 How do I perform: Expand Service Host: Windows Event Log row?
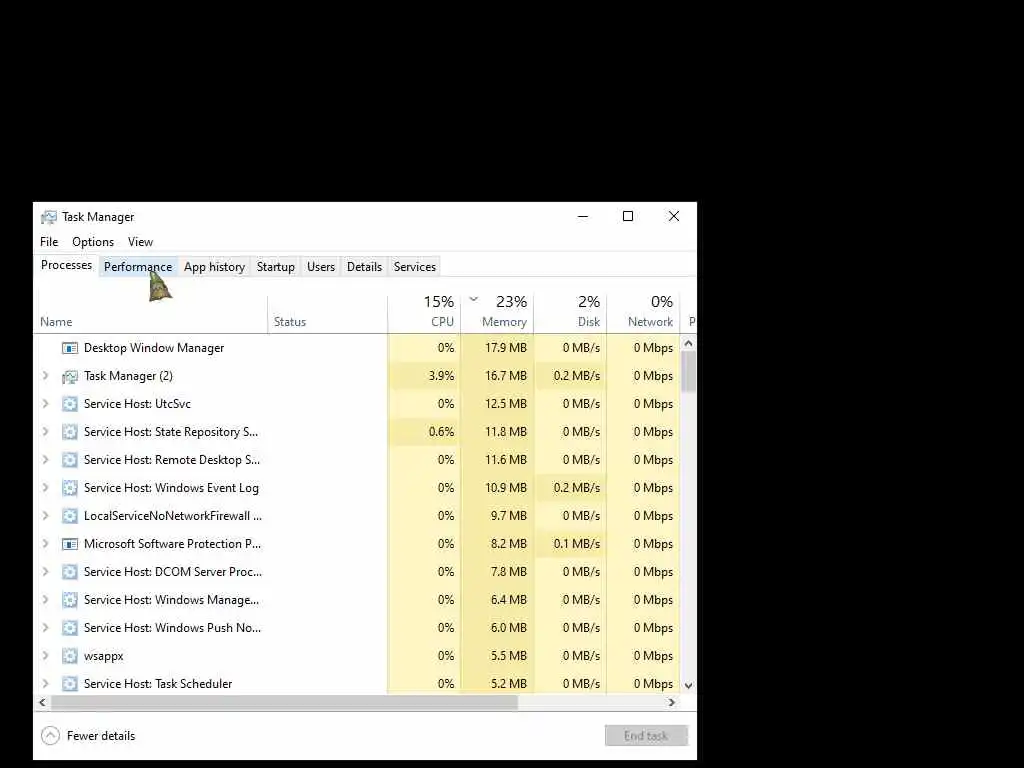pyautogui.click(x=45, y=488)
